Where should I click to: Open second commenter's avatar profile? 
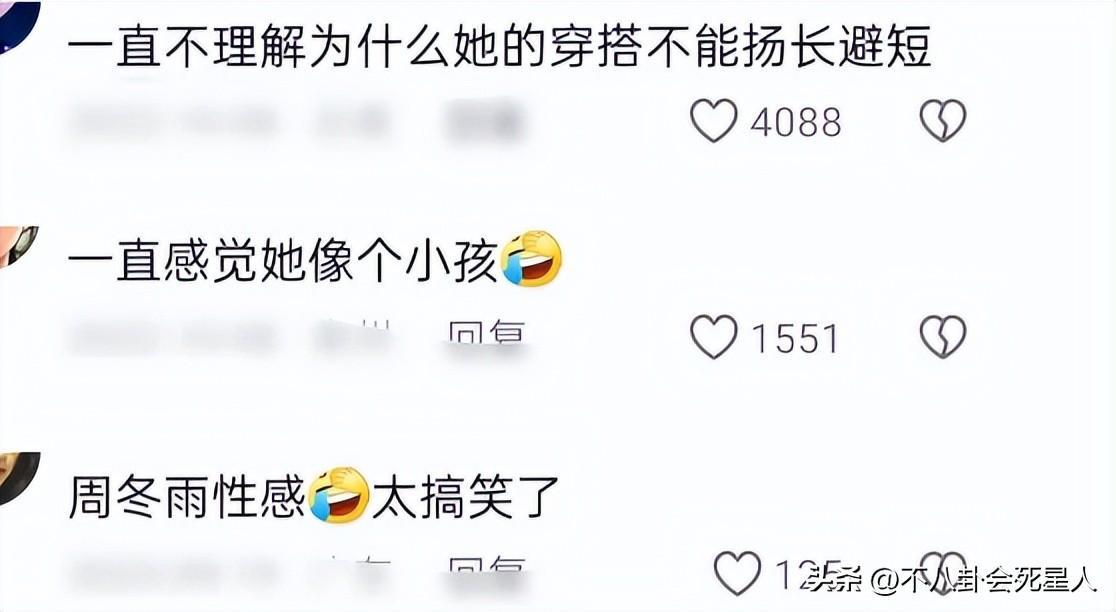point(17,246)
